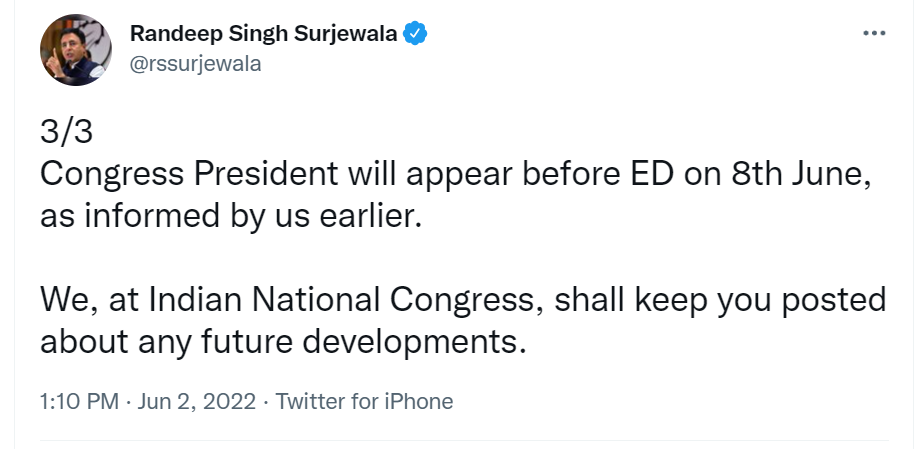Open the @rssurjewala handle link
The width and height of the screenshot is (921, 449).
point(195,64)
